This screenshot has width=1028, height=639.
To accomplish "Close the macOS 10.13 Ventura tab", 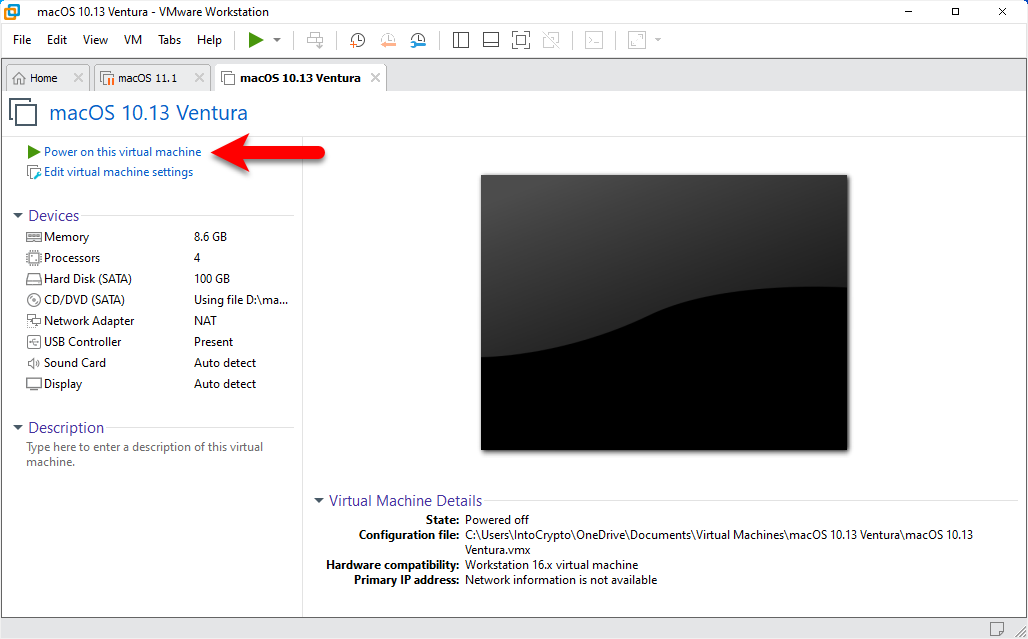I will [x=375, y=77].
